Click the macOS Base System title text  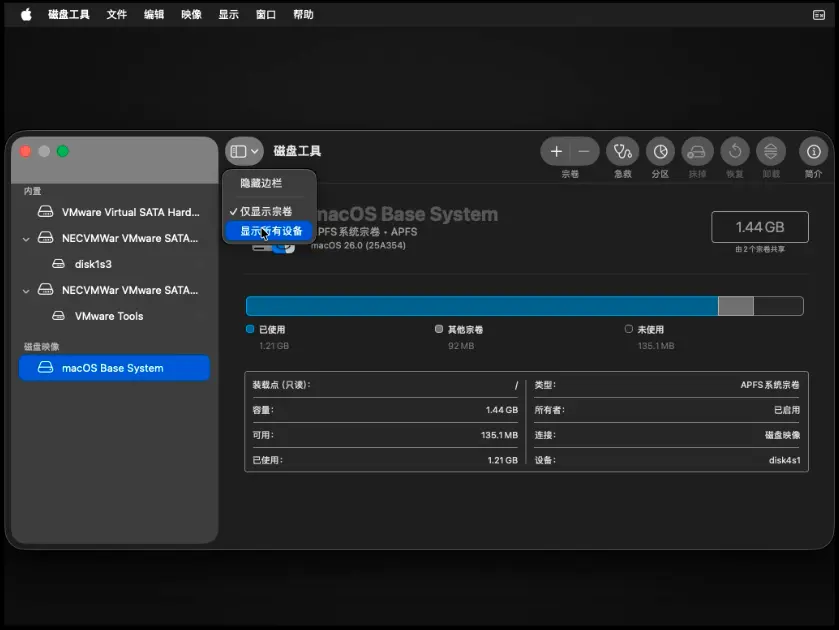408,214
